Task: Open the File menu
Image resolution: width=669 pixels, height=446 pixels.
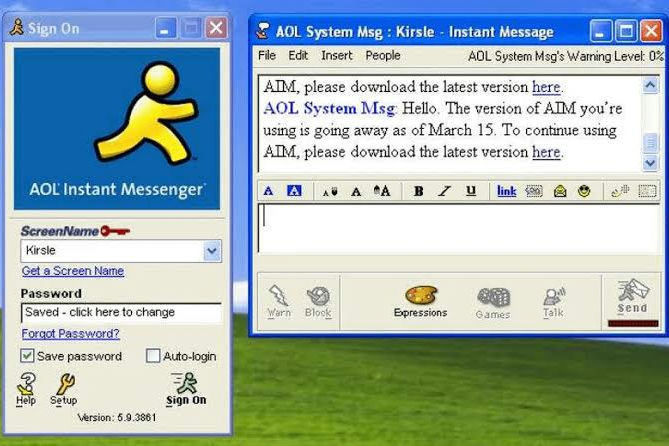Action: (267, 56)
